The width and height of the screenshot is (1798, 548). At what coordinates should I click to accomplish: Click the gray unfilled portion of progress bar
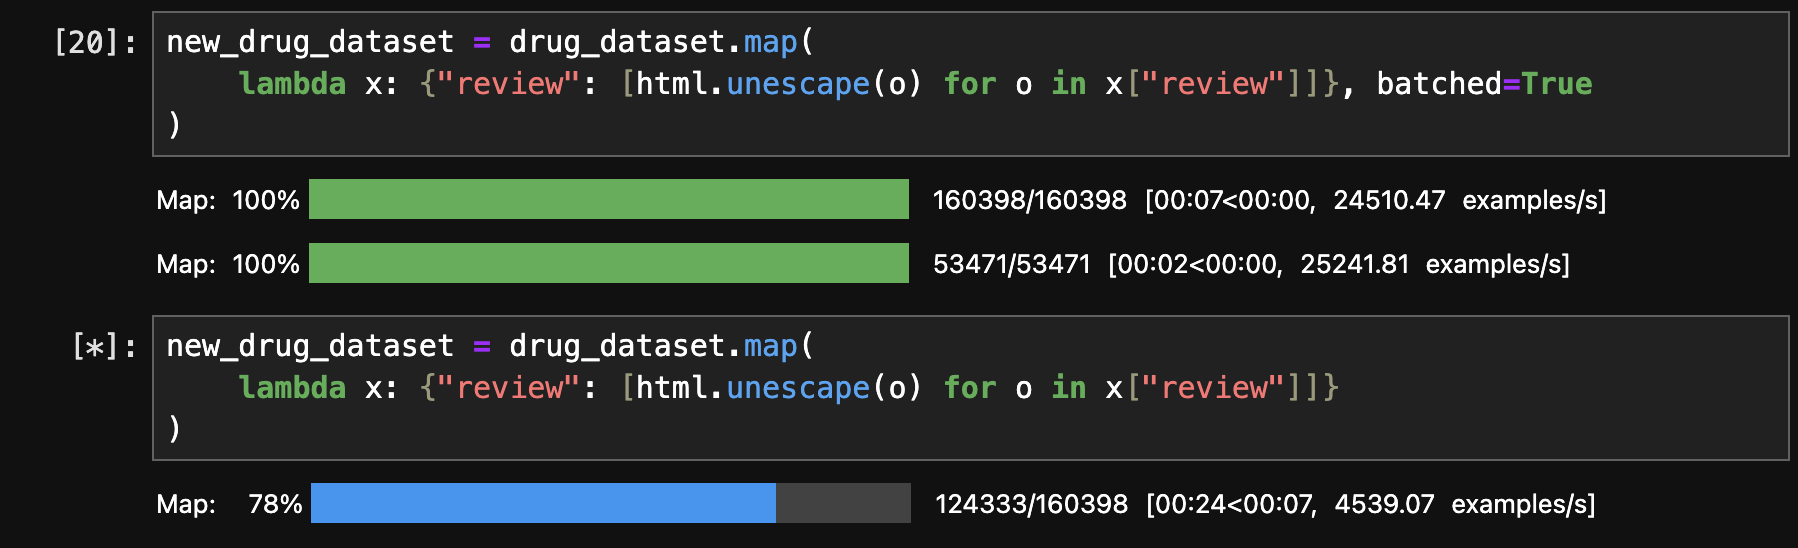(843, 503)
